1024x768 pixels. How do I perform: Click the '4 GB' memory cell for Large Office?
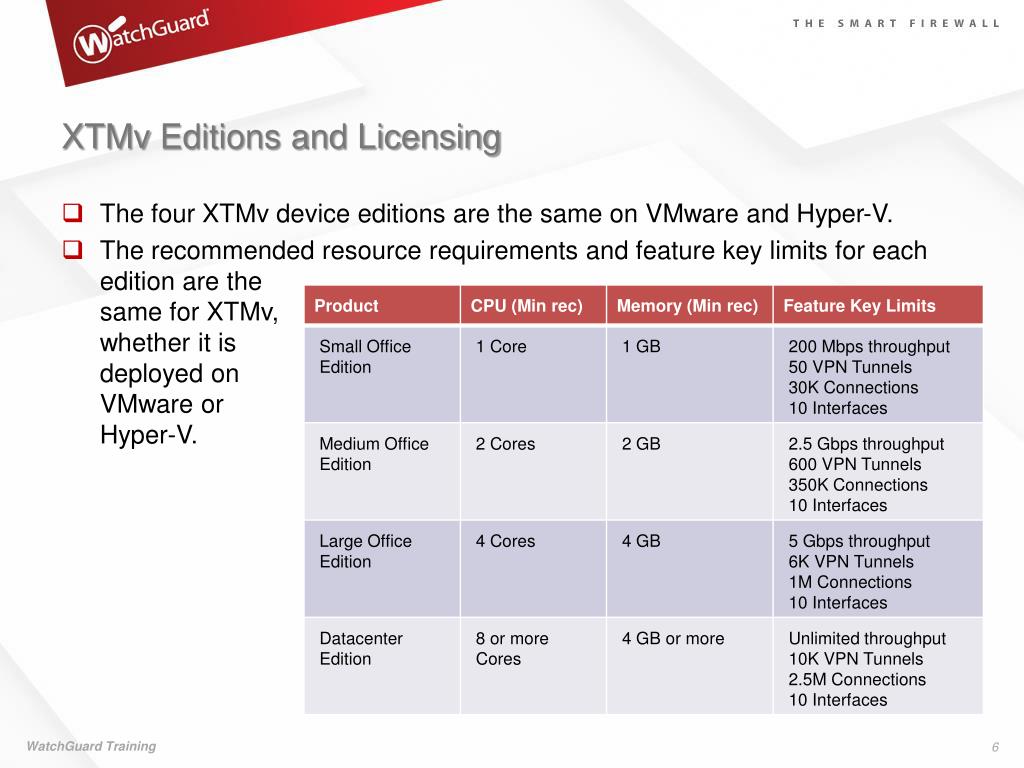(x=690, y=569)
